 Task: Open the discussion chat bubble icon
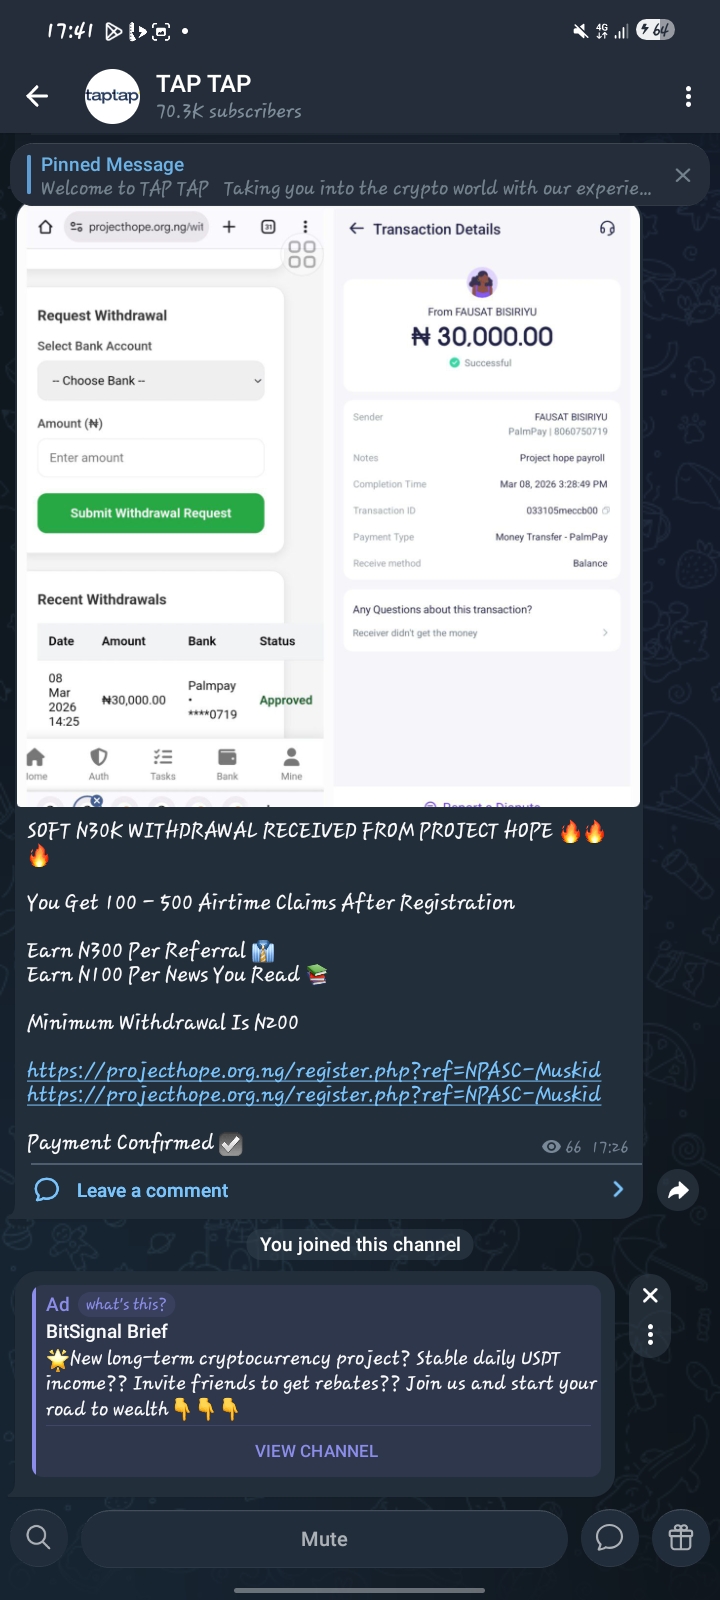tap(609, 1538)
